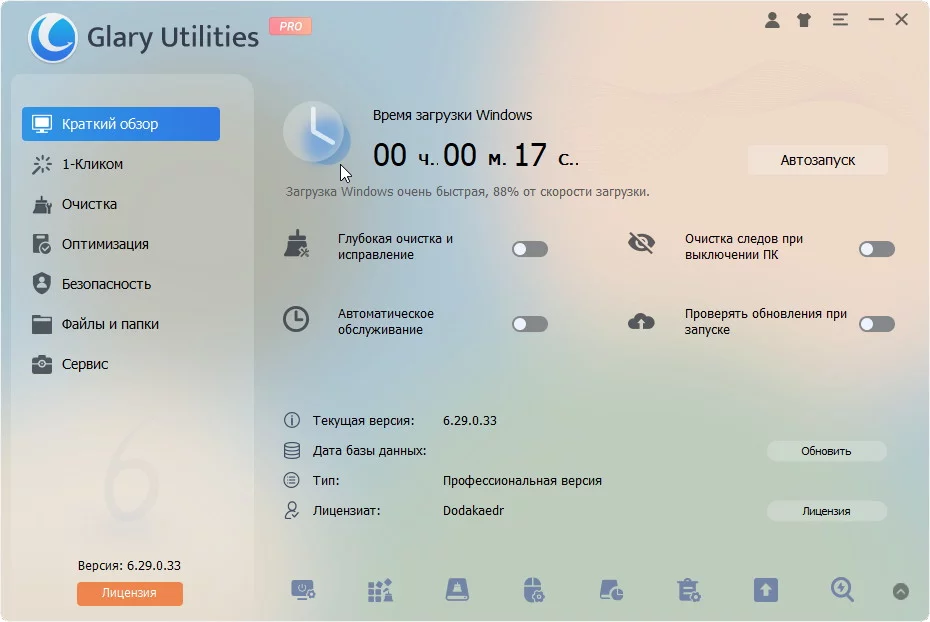
Task: Open the context menu manager mouse icon
Action: [x=534, y=591]
